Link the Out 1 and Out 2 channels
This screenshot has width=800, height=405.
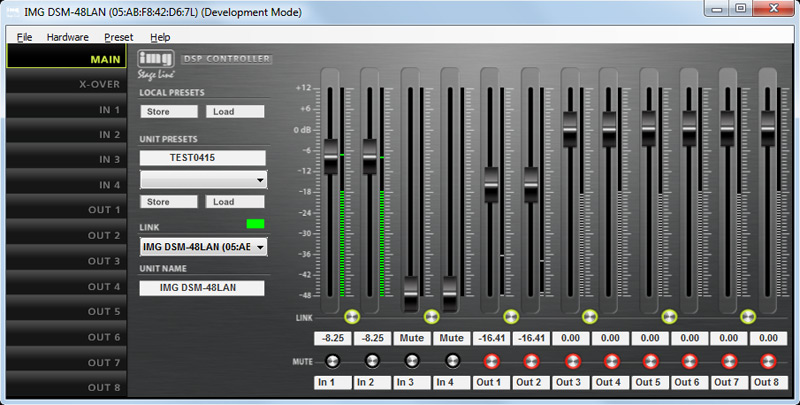pos(511,317)
